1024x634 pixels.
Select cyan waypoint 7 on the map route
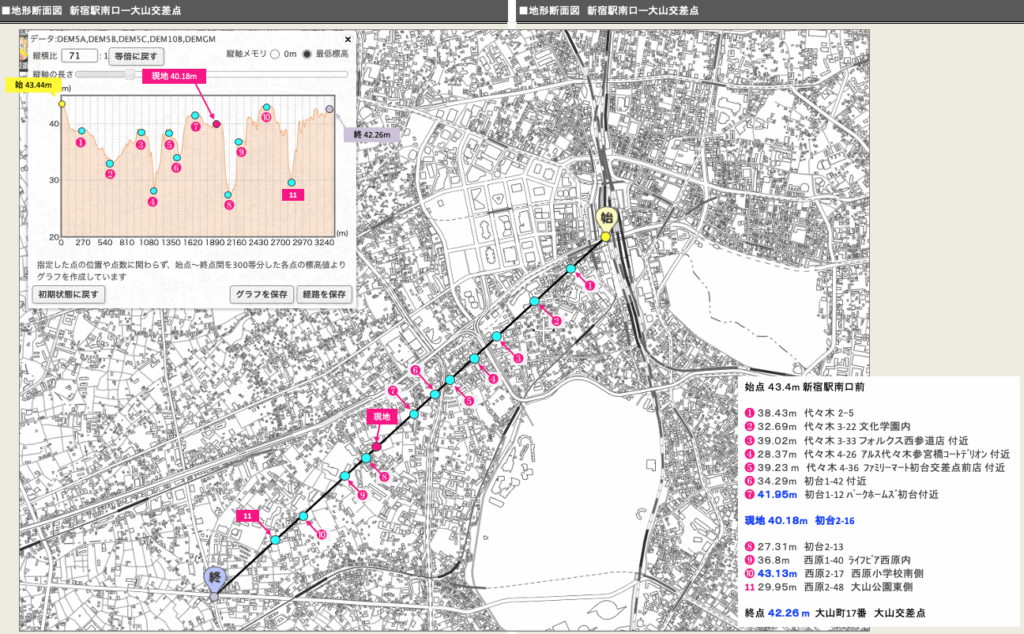(414, 414)
